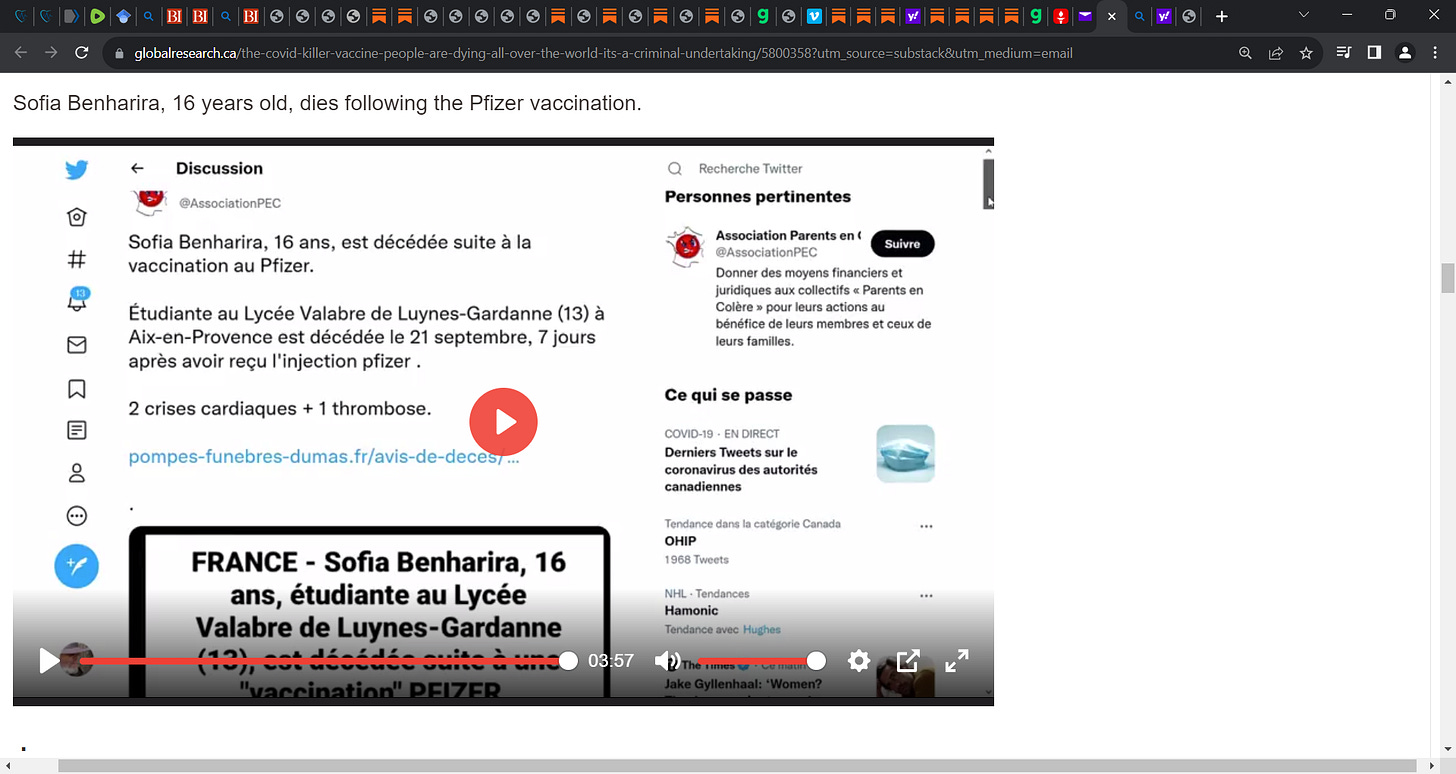Open Chrome's three-dot menu
Screen dimensions: 1456x774
(x=1436, y=53)
